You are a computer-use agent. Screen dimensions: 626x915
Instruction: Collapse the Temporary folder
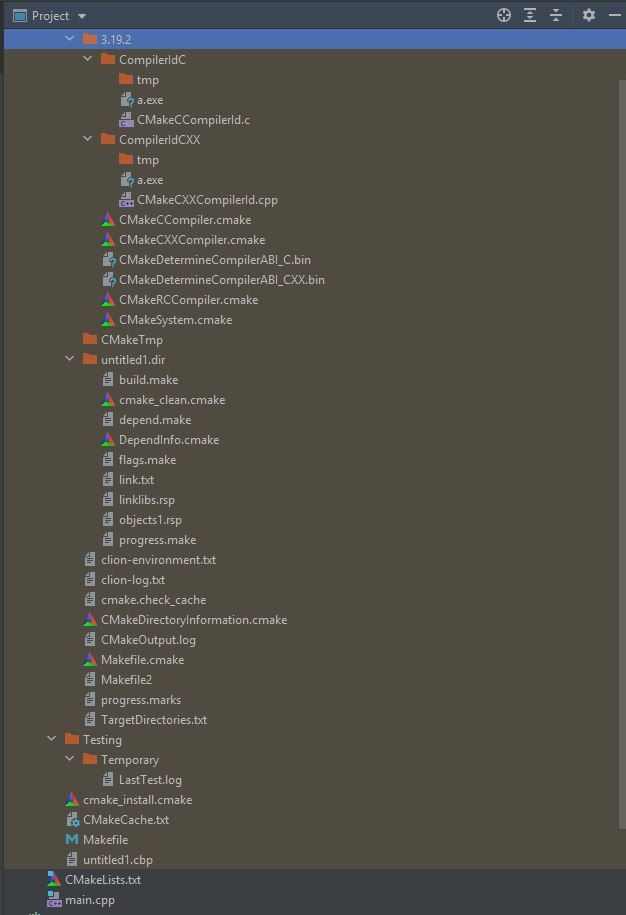pos(69,759)
